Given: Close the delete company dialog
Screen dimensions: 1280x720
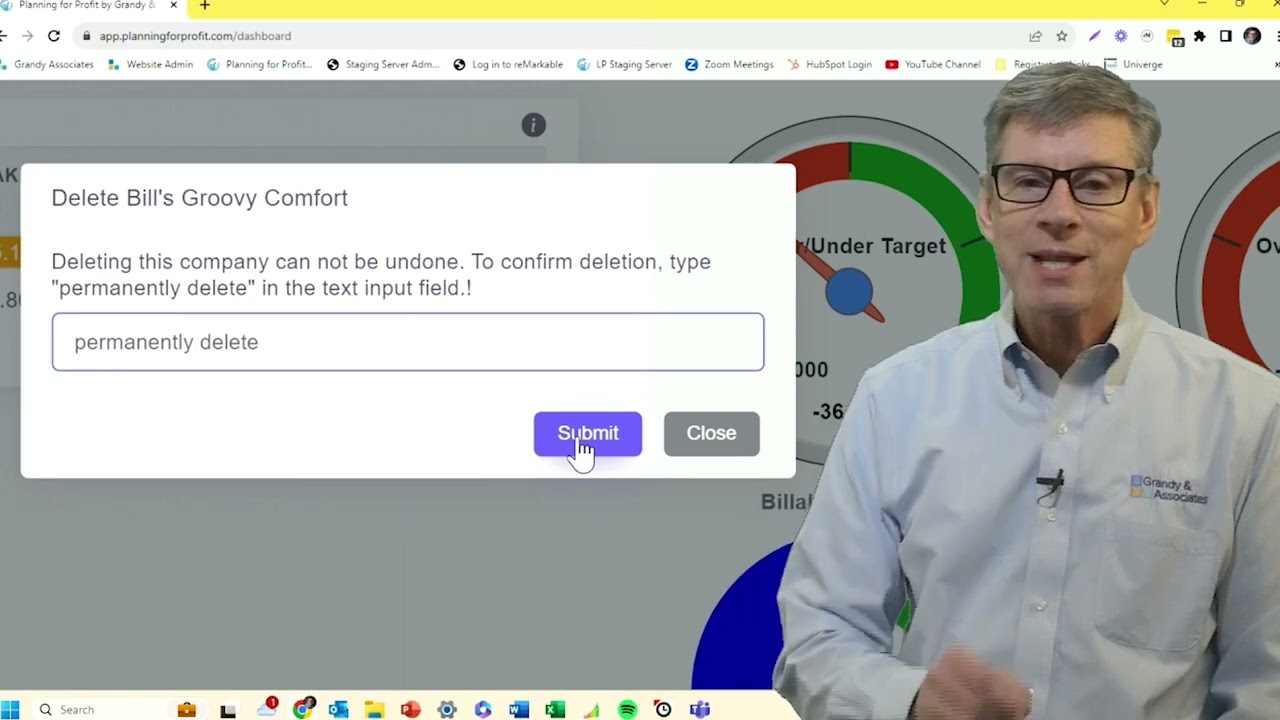Looking at the screenshot, I should tap(711, 433).
